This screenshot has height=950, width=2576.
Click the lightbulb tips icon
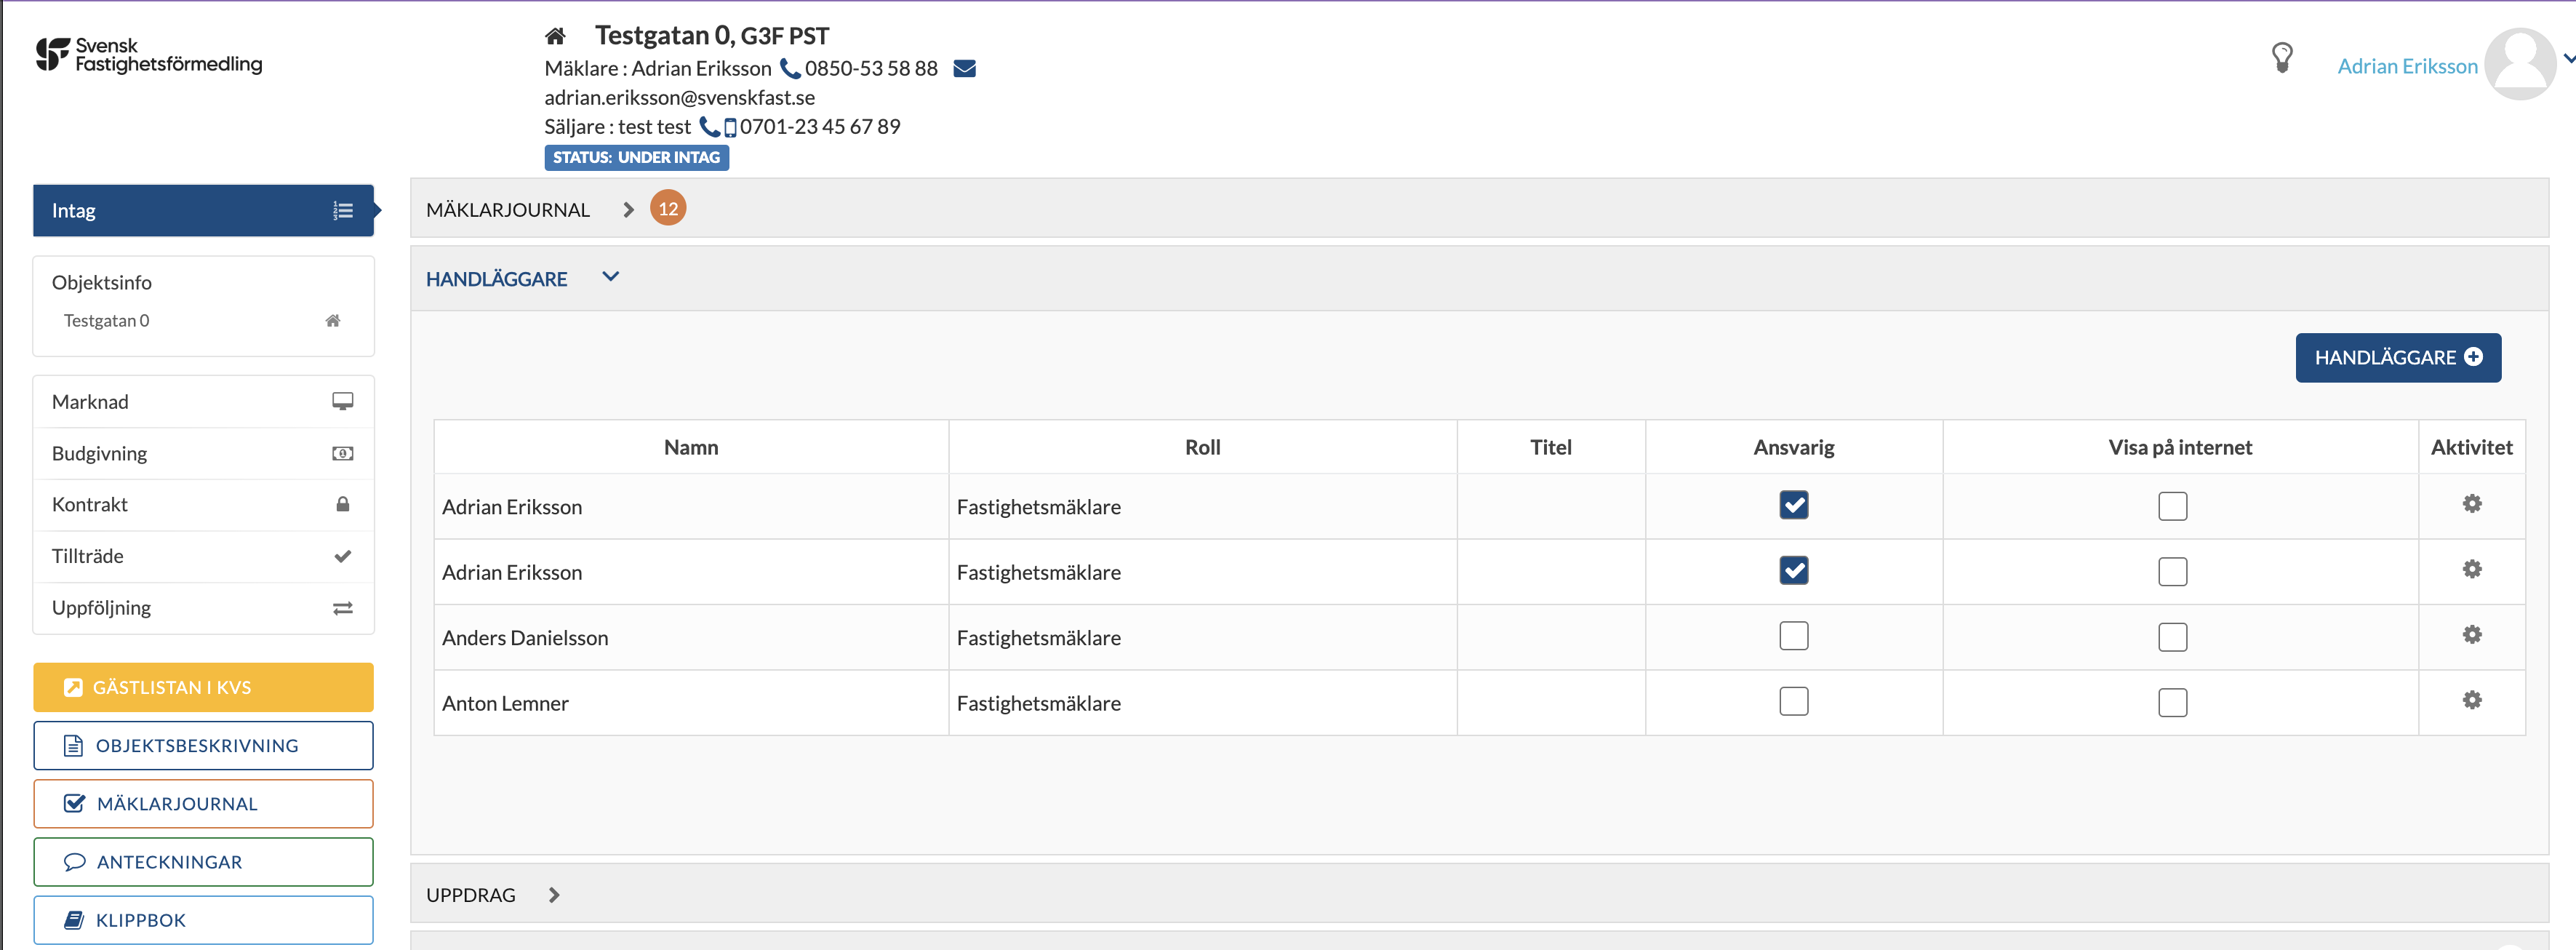coord(2281,58)
